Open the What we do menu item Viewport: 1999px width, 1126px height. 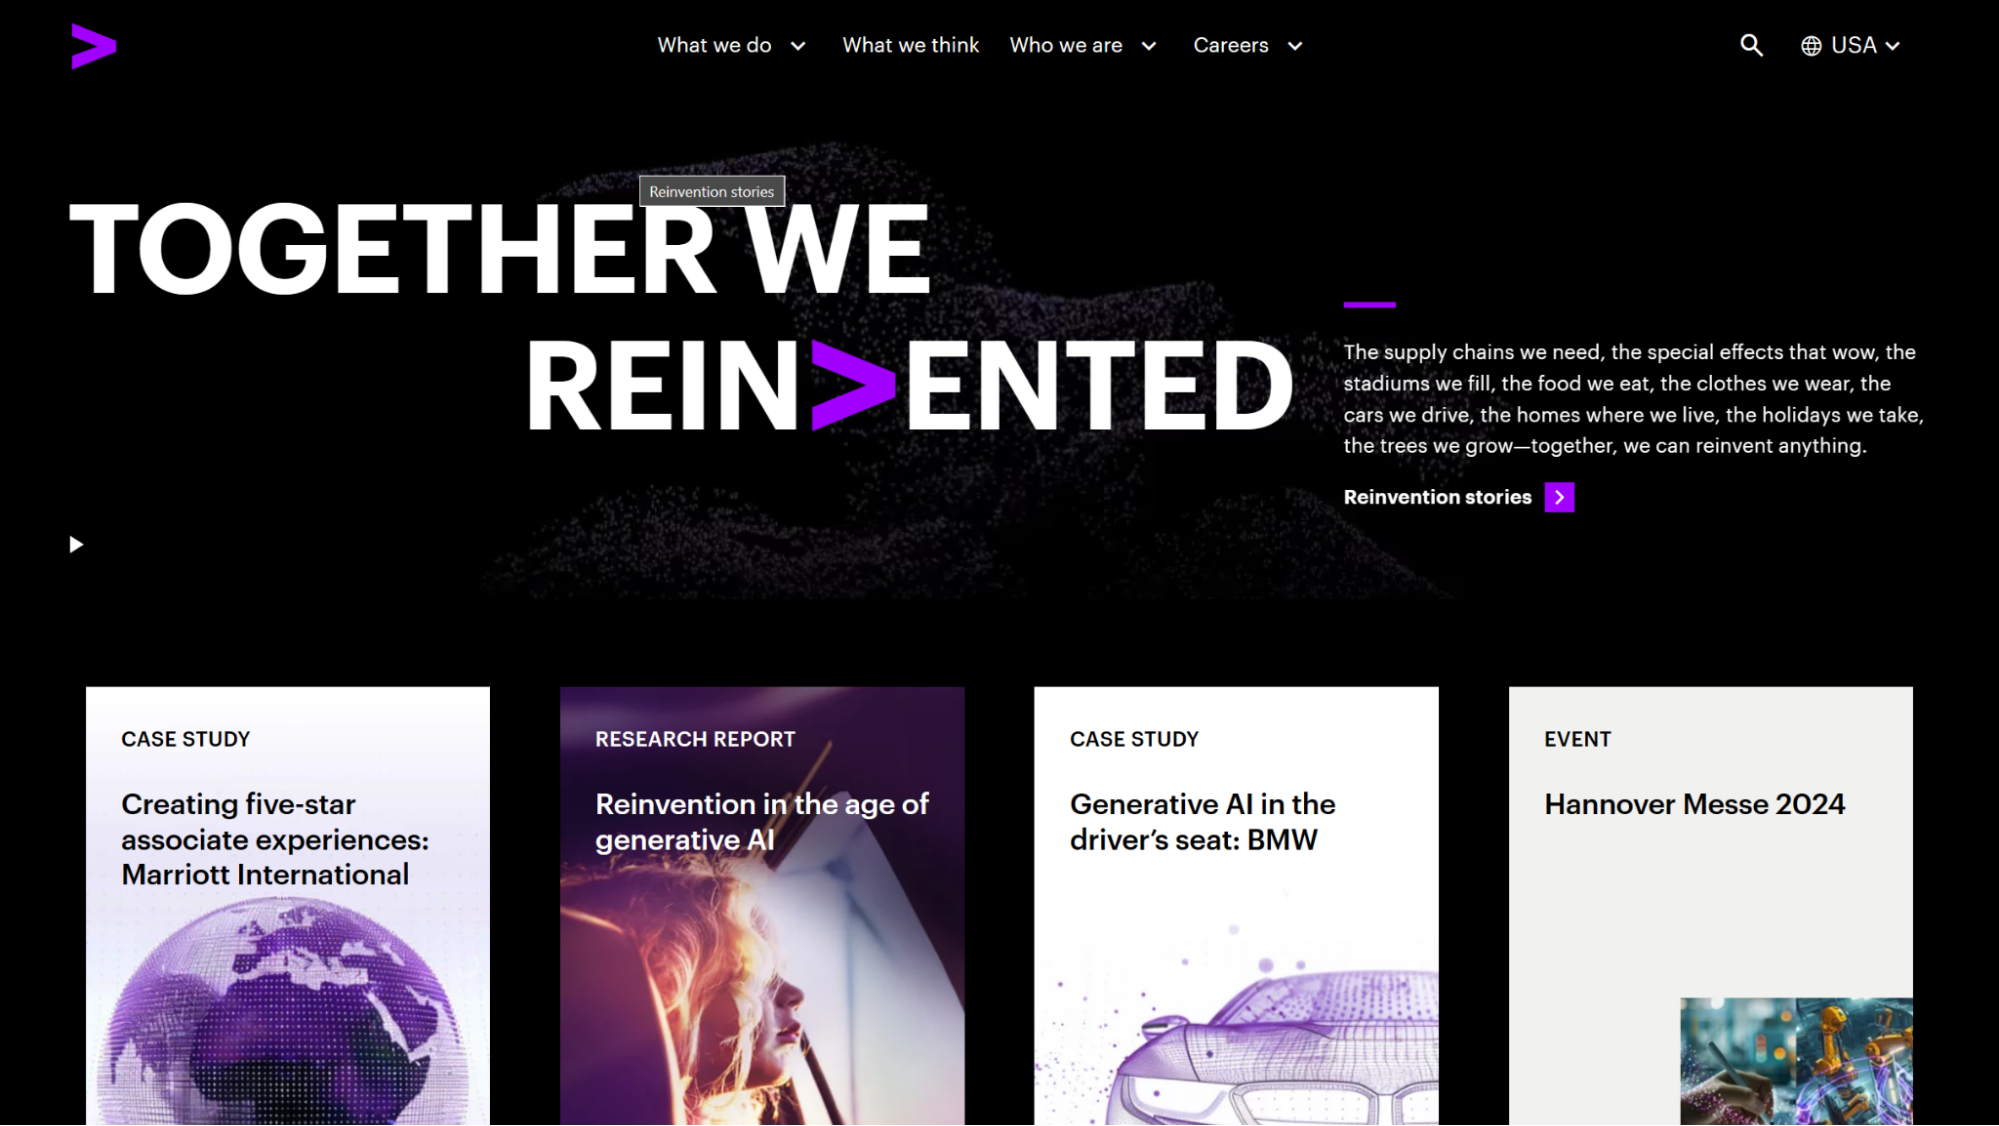[714, 45]
